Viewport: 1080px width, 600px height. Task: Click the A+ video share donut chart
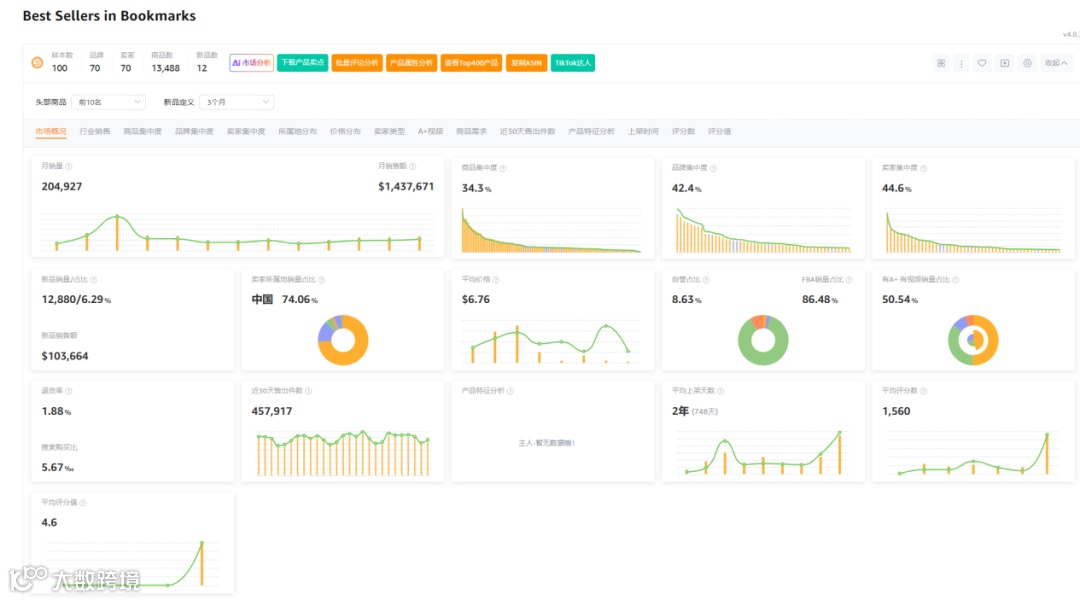coord(973,340)
